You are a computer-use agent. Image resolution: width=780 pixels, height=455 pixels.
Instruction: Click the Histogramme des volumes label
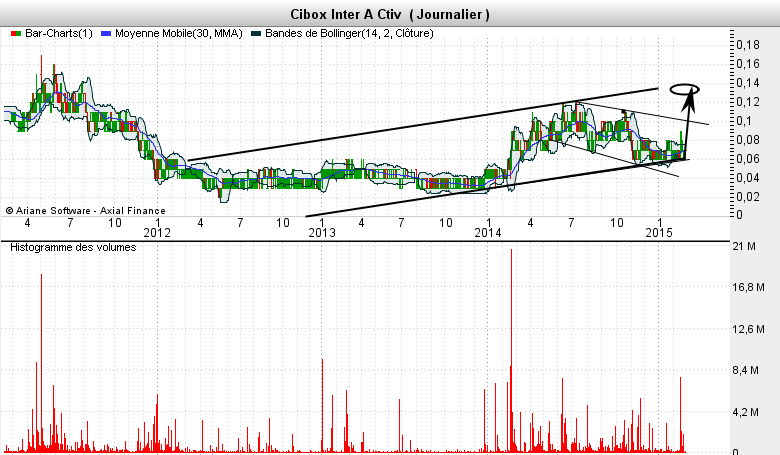tap(73, 247)
